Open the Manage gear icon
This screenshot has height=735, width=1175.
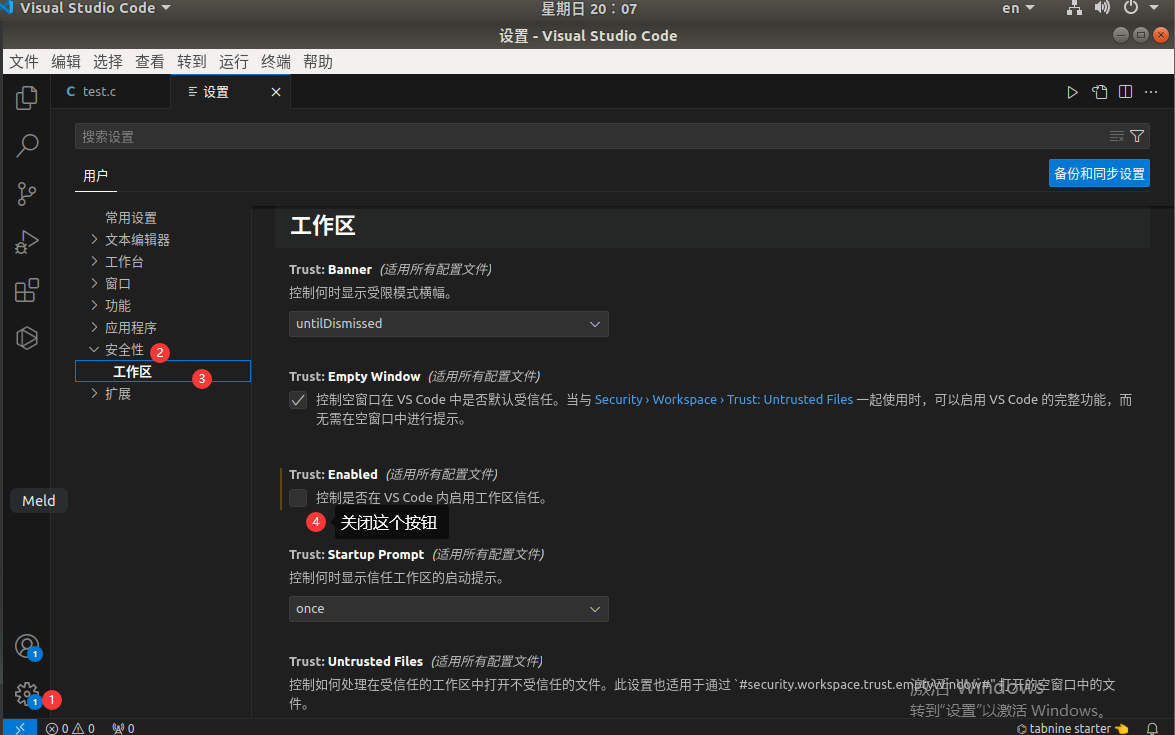coord(27,695)
